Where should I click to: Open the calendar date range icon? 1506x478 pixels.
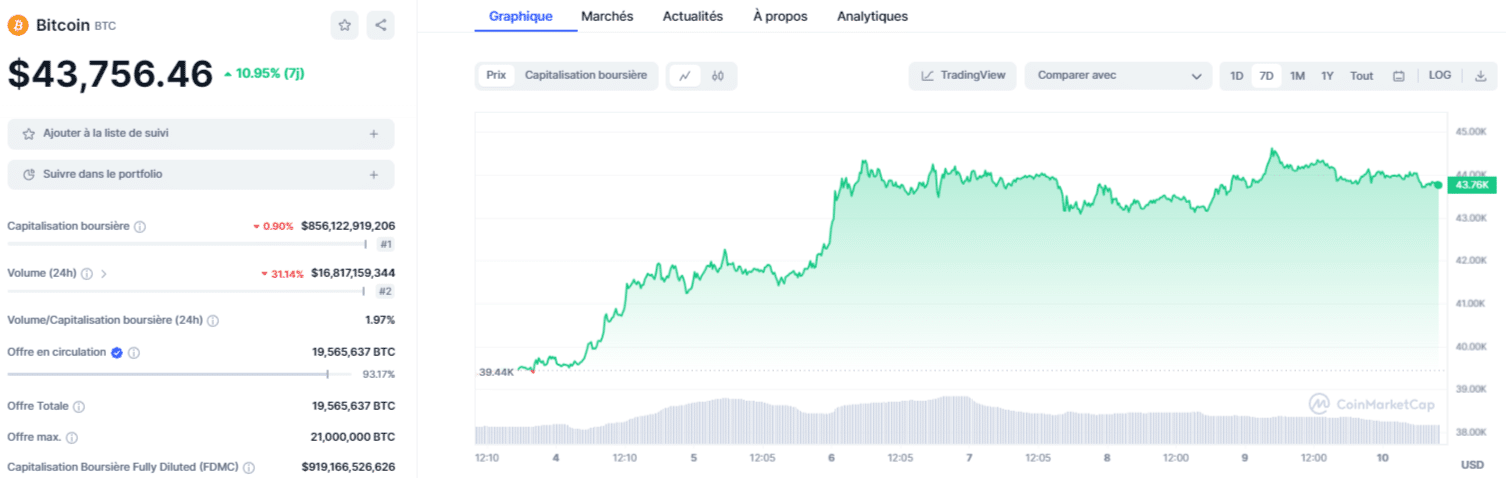[1399, 76]
